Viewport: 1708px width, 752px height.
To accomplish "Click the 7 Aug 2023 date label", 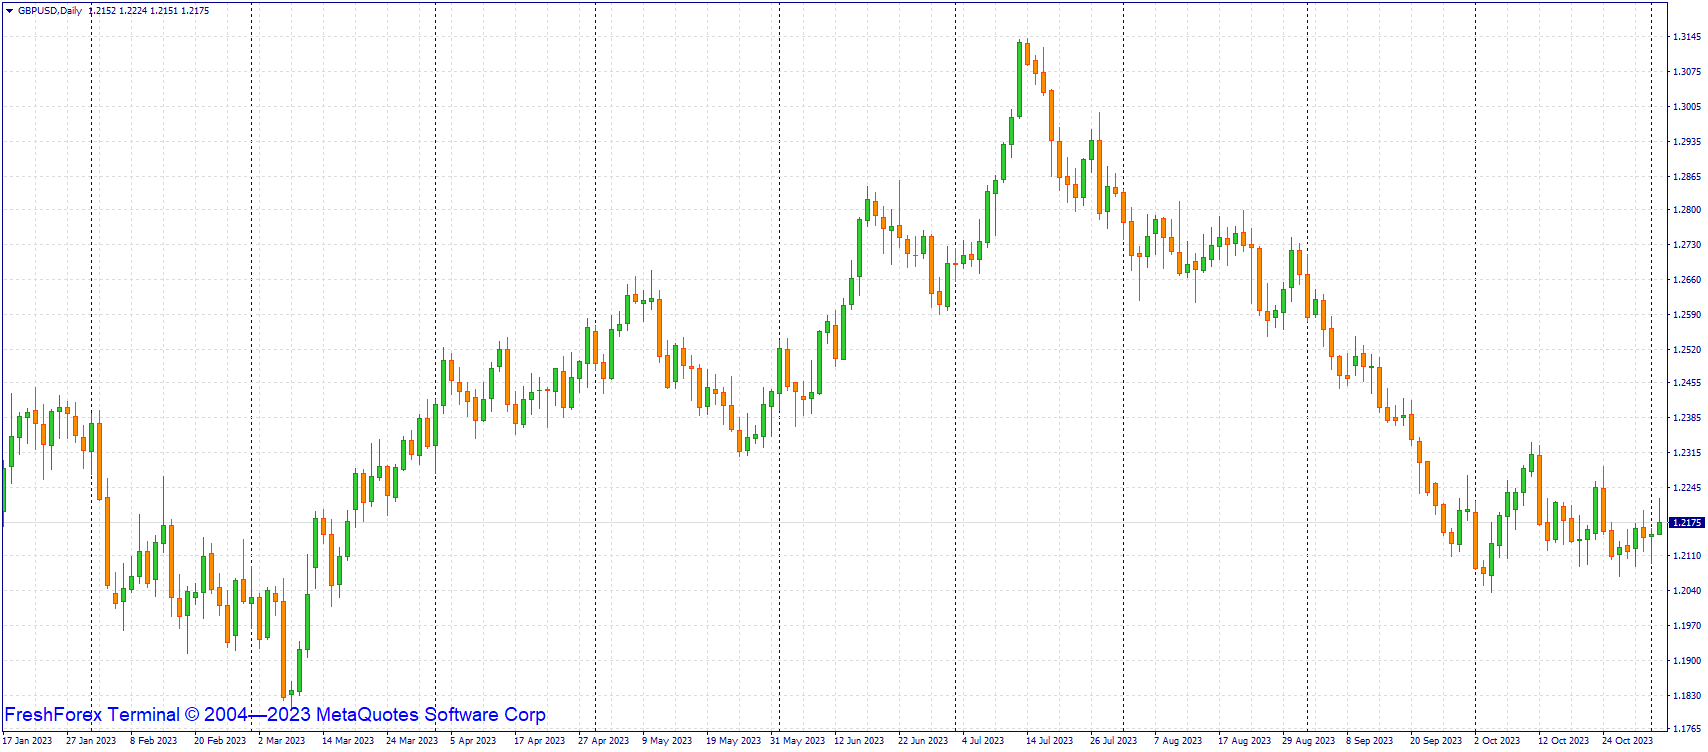I will [1177, 741].
